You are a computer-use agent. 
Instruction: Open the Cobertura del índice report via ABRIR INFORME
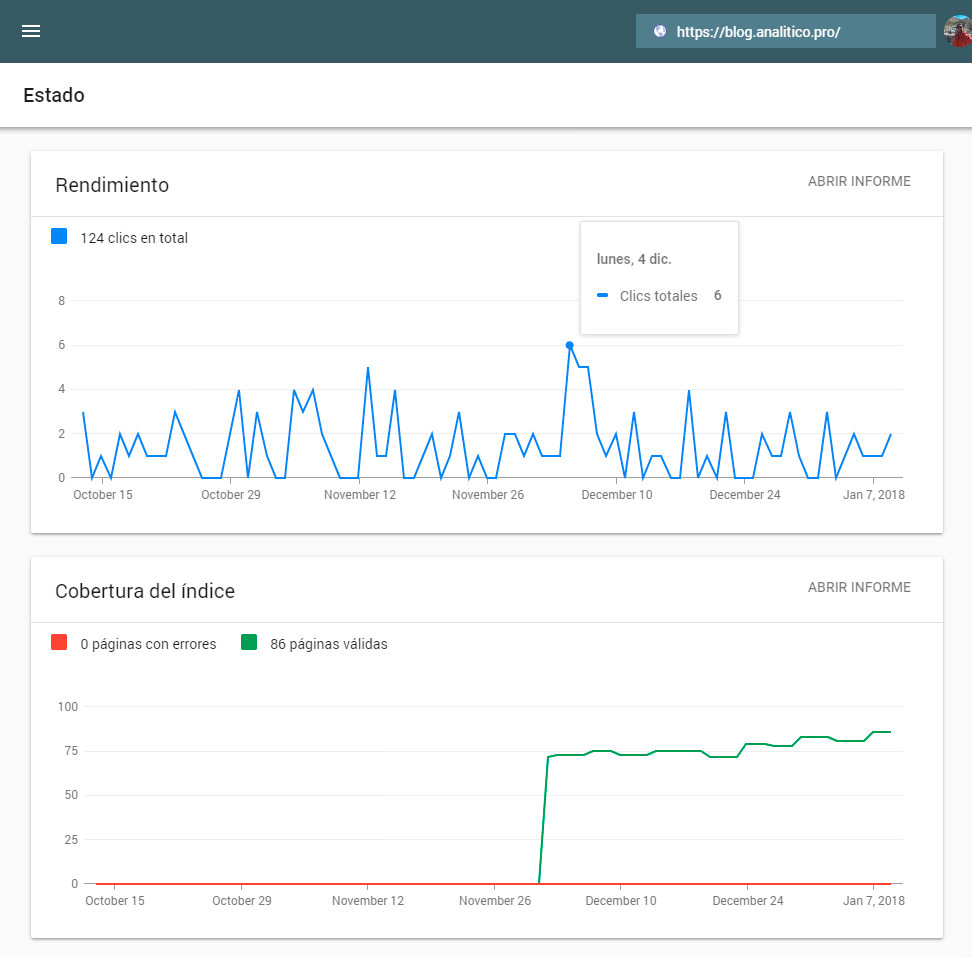pos(859,587)
